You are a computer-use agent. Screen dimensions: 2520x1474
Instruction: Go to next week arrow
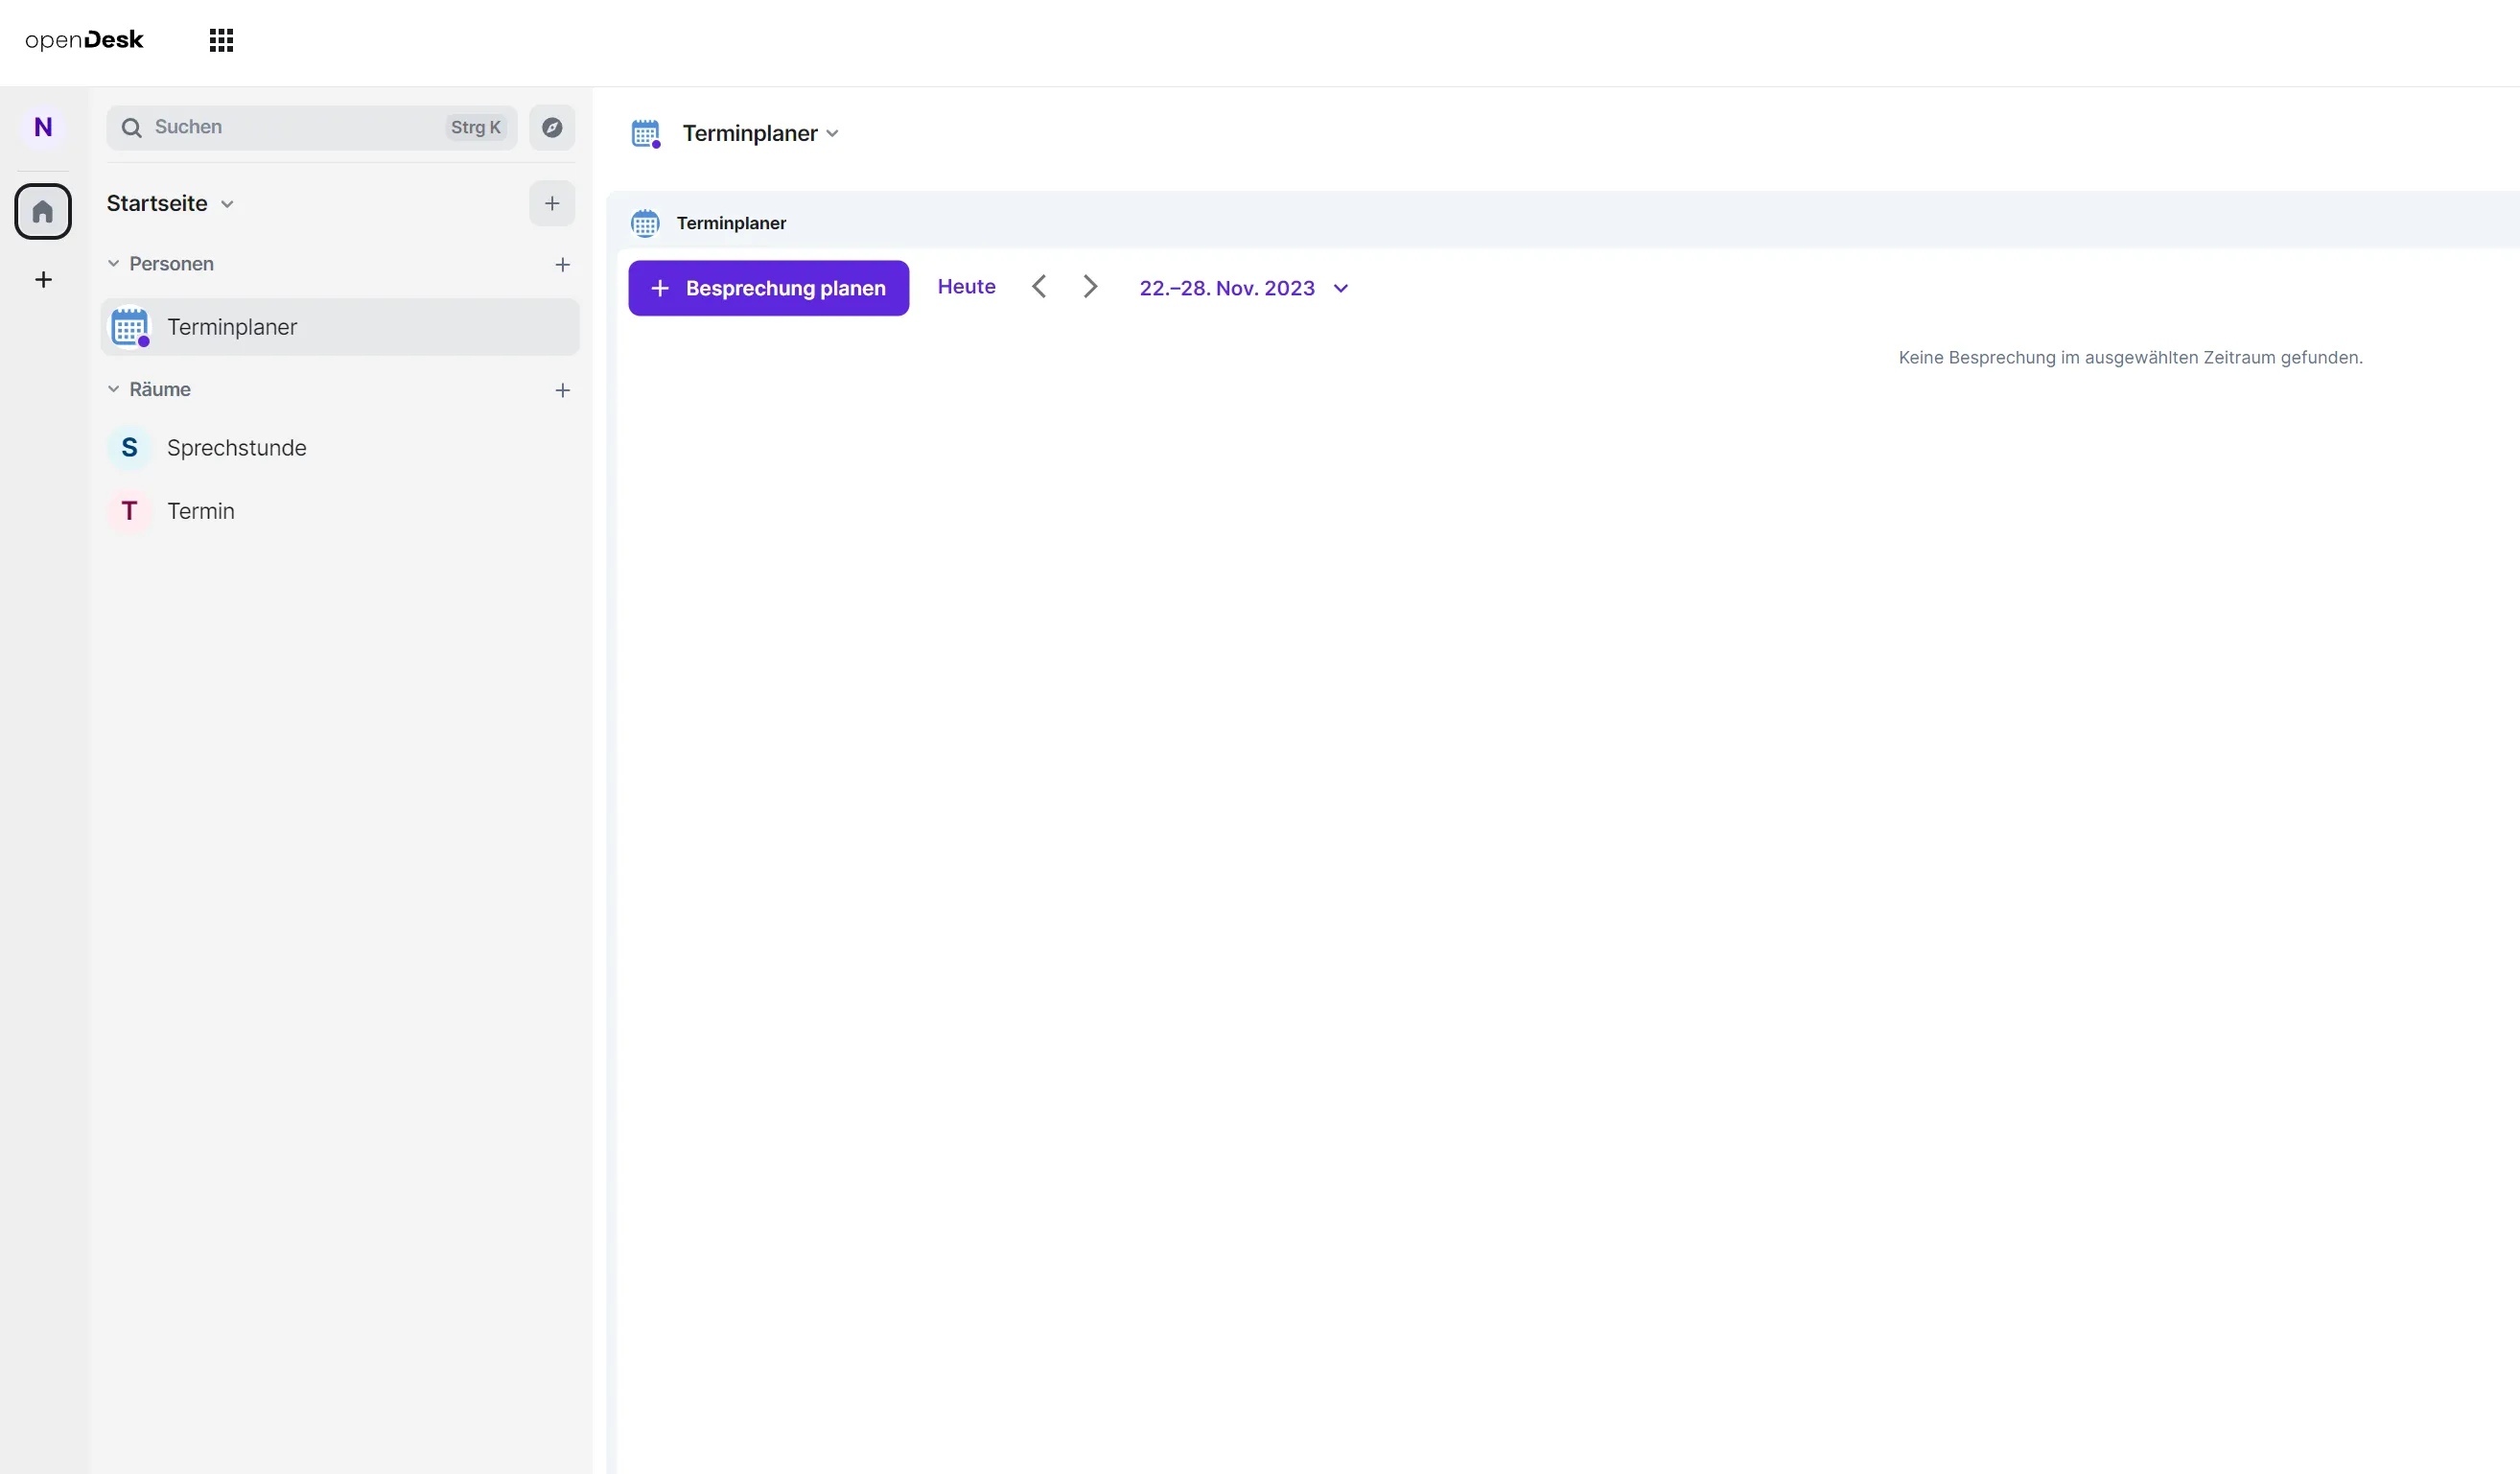pos(1090,287)
